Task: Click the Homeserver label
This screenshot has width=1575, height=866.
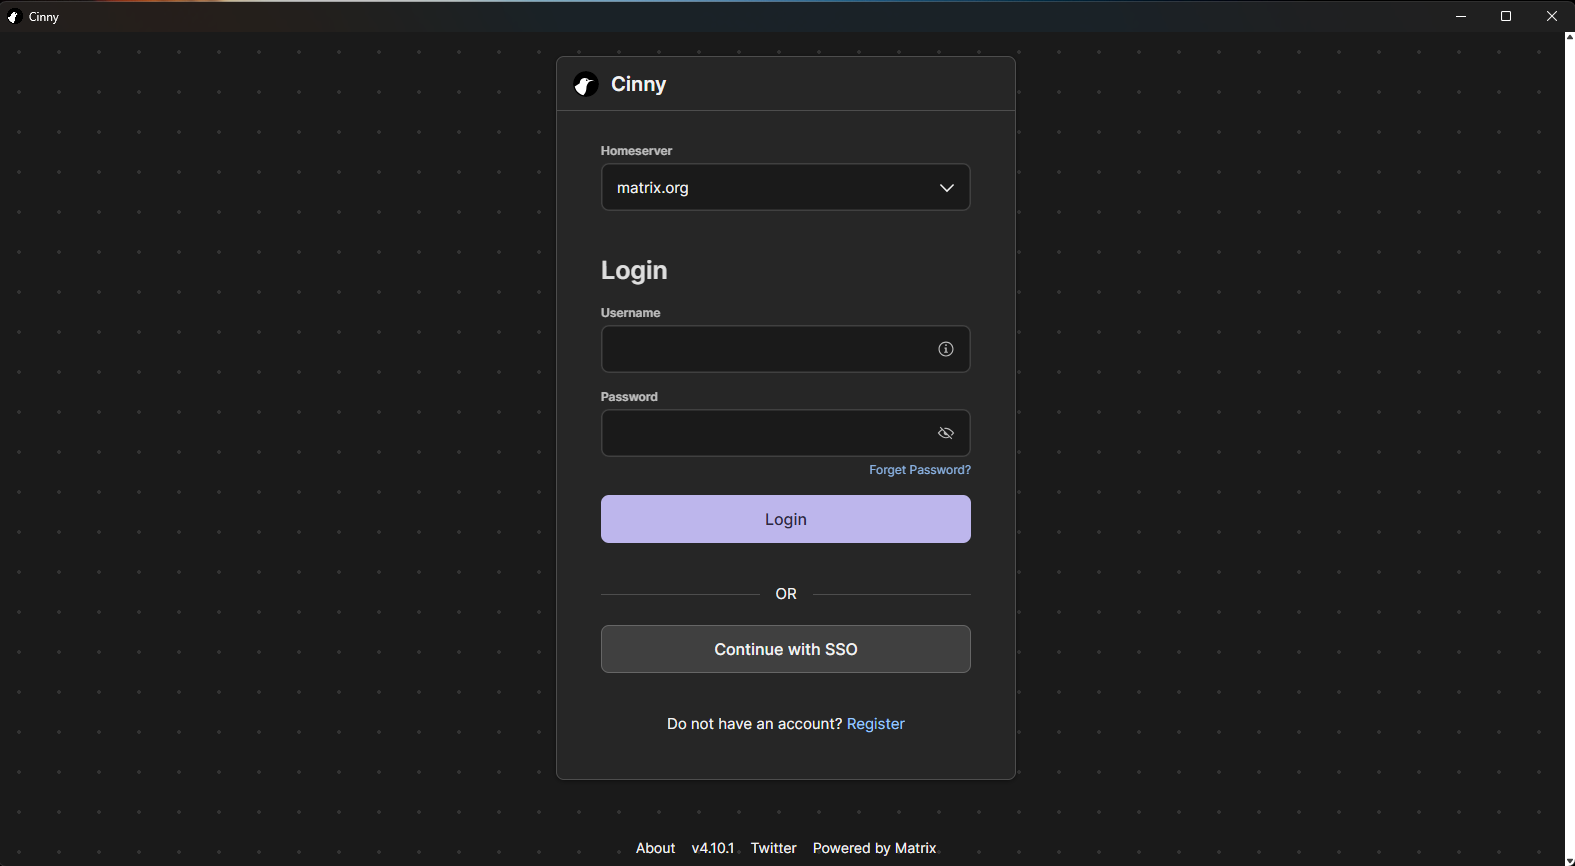Action: coord(636,151)
